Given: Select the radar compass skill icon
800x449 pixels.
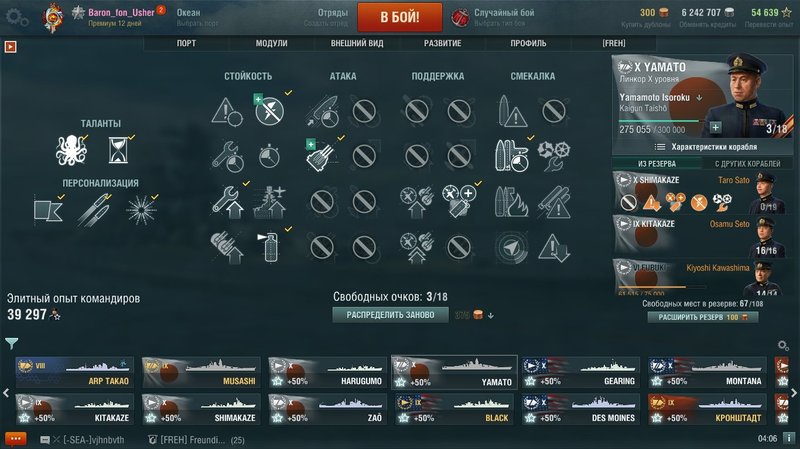Looking at the screenshot, I should point(511,247).
